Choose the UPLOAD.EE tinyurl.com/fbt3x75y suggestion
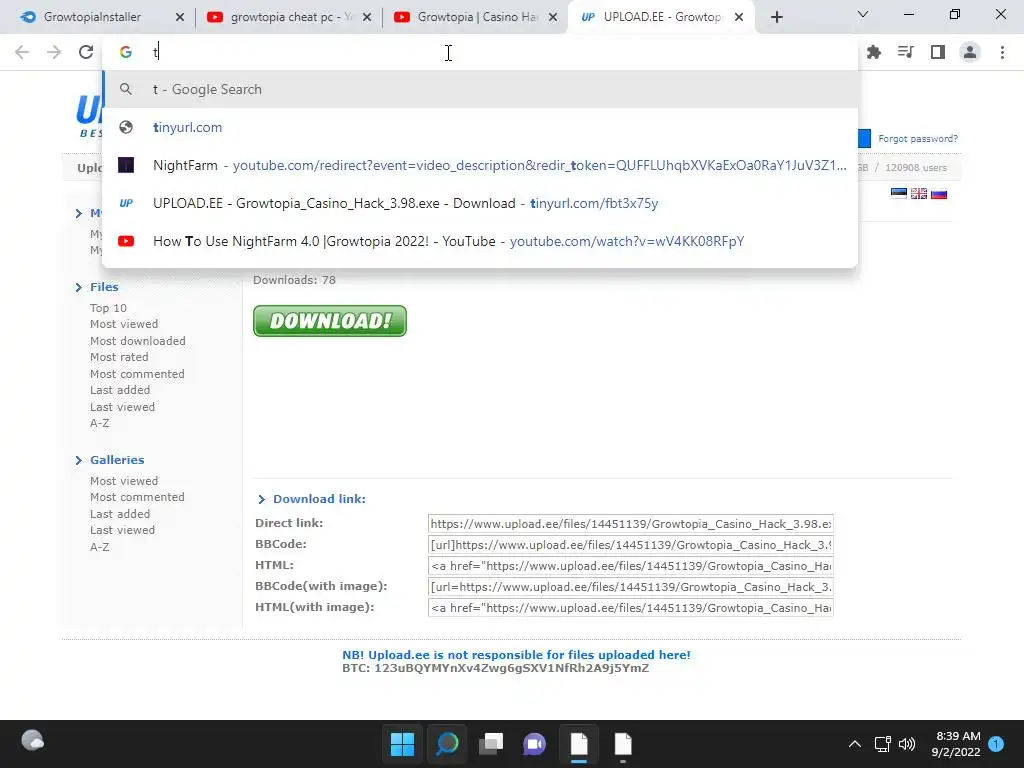The width and height of the screenshot is (1024, 768). coord(480,203)
